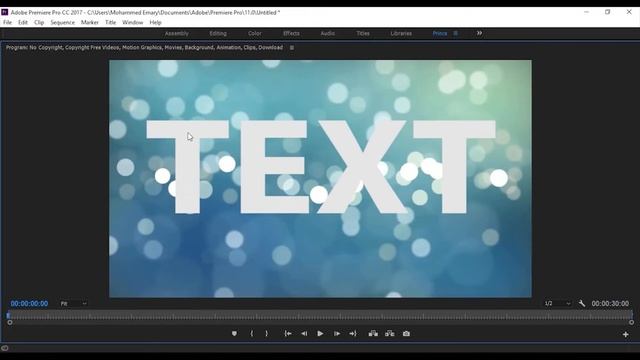Screen dimensions: 640x360
Task: Switch to Color workspace
Action: tap(255, 33)
